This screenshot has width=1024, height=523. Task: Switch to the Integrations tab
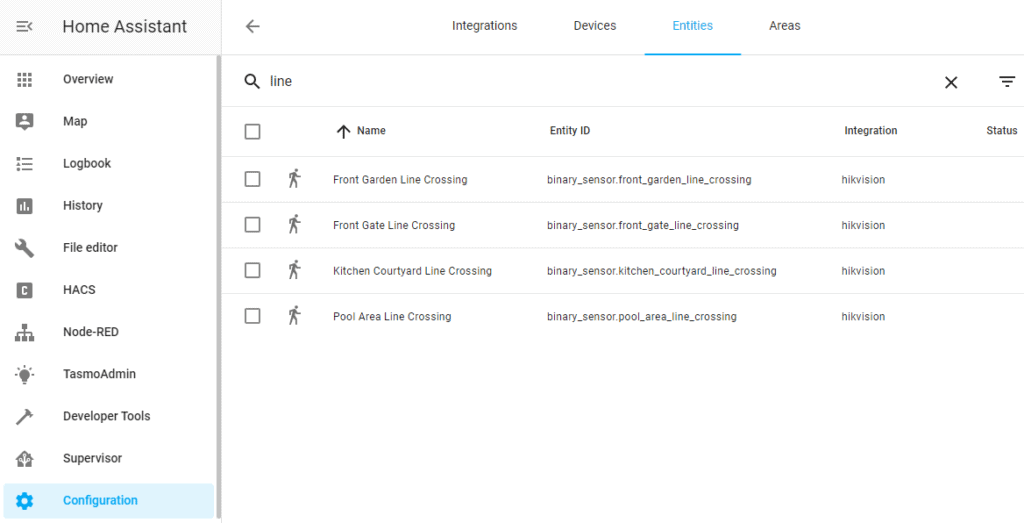(485, 26)
